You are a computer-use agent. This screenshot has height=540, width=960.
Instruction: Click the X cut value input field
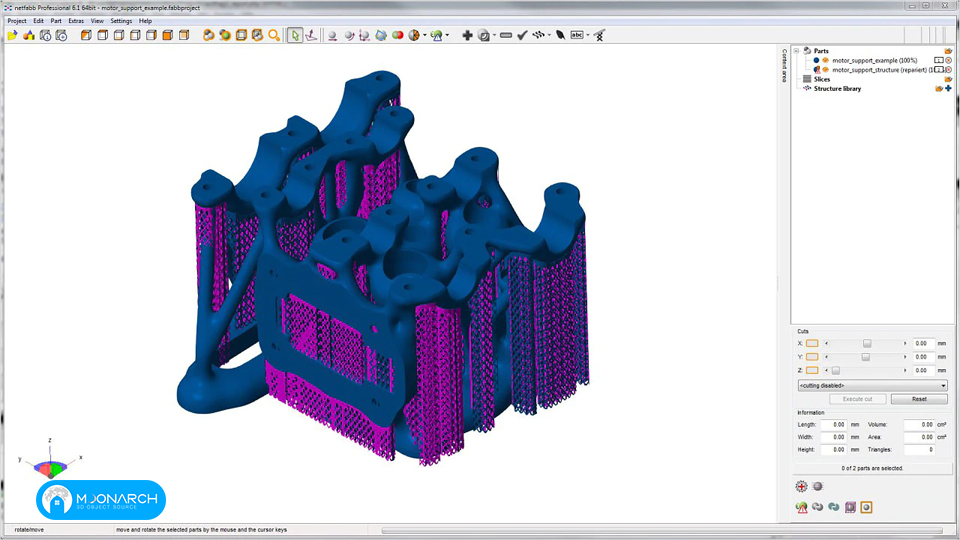coord(923,343)
